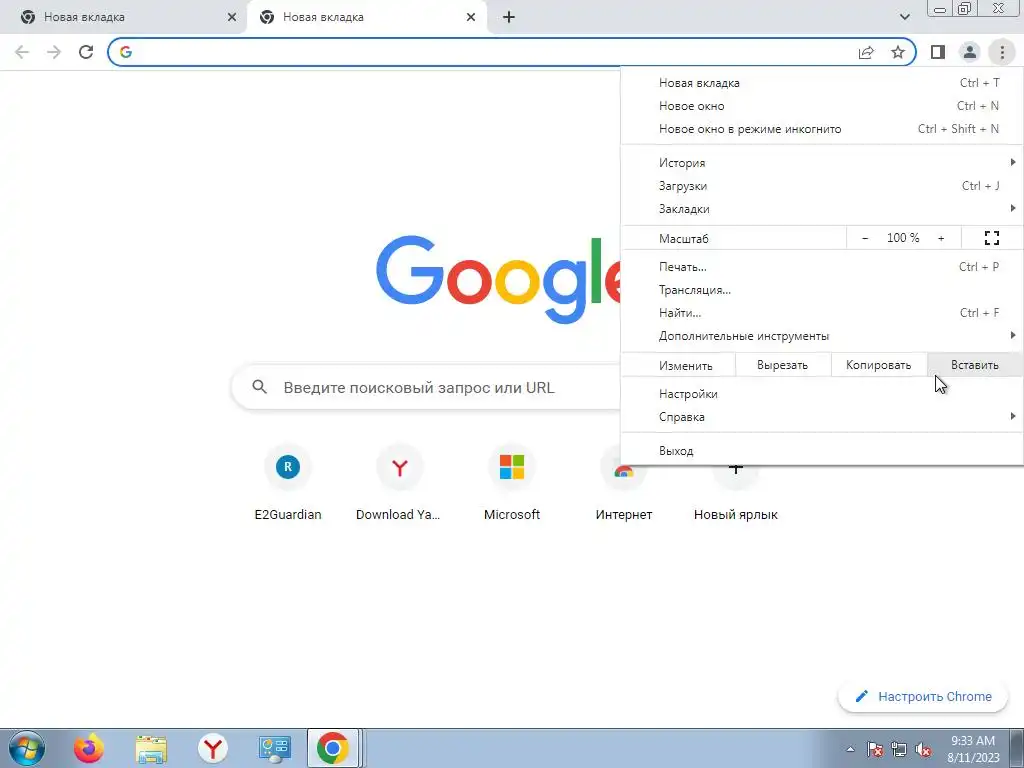The width and height of the screenshot is (1024, 768).
Task: Open Настройки from the menu
Action: (x=822, y=394)
